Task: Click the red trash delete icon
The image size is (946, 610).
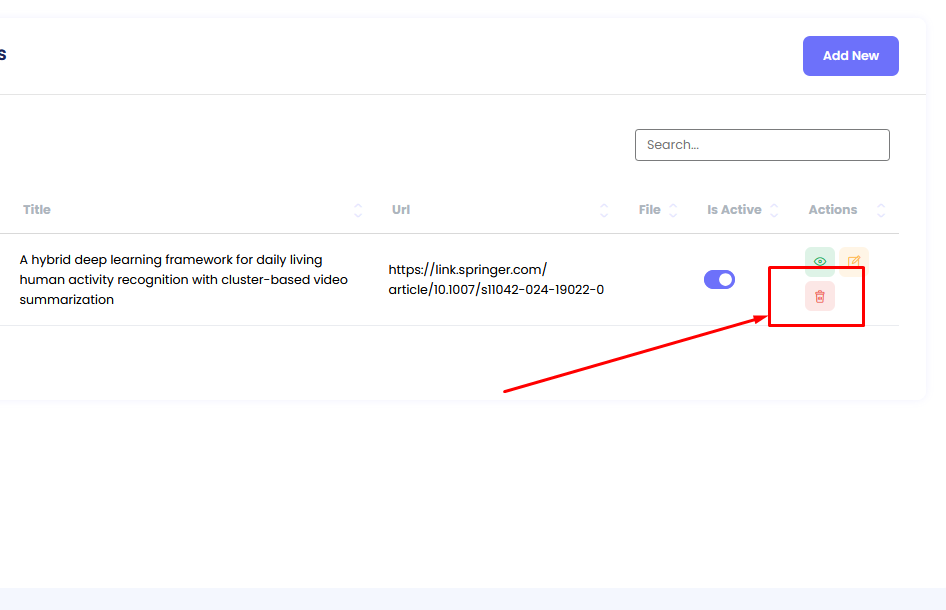Action: [819, 296]
